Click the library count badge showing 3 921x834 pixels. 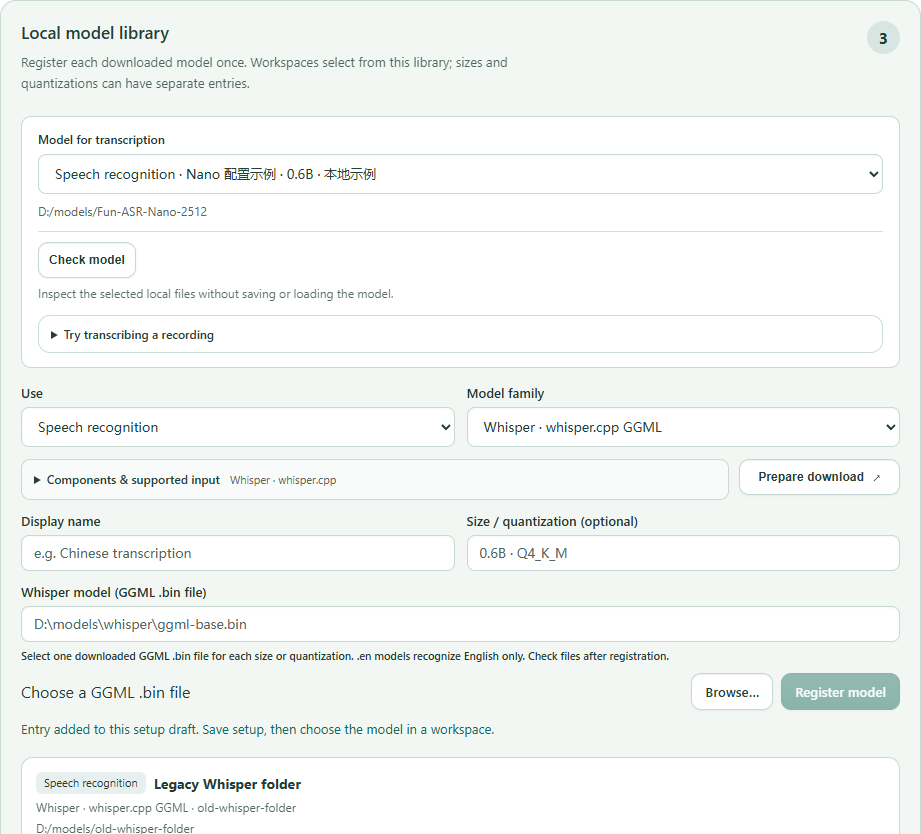(x=883, y=38)
